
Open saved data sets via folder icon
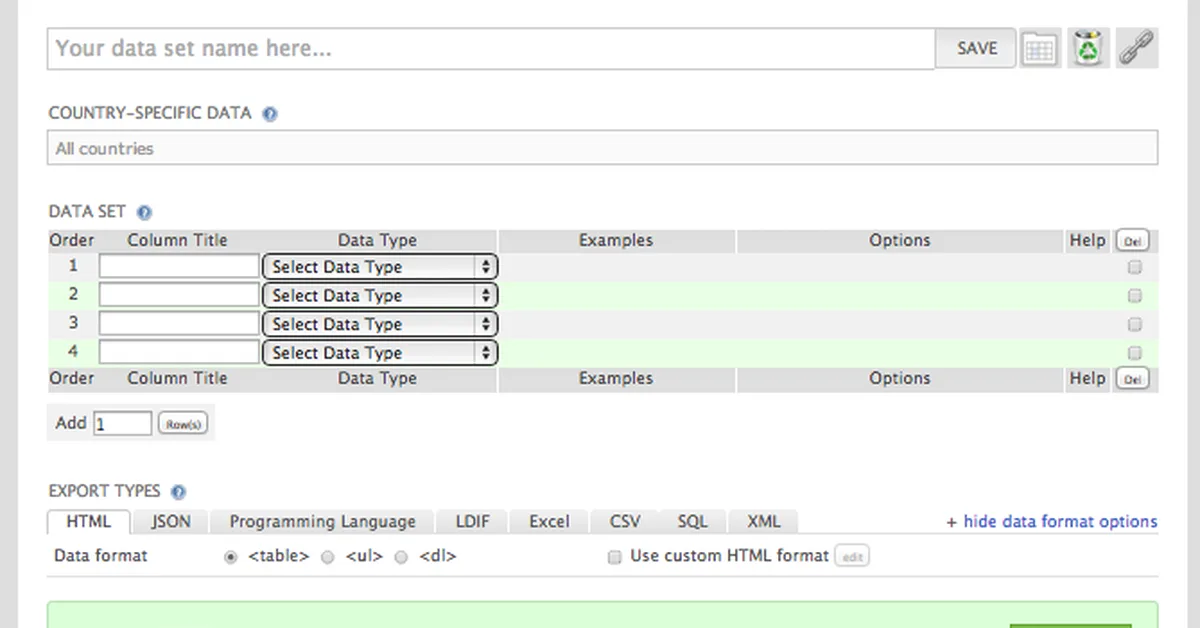pos(1039,47)
